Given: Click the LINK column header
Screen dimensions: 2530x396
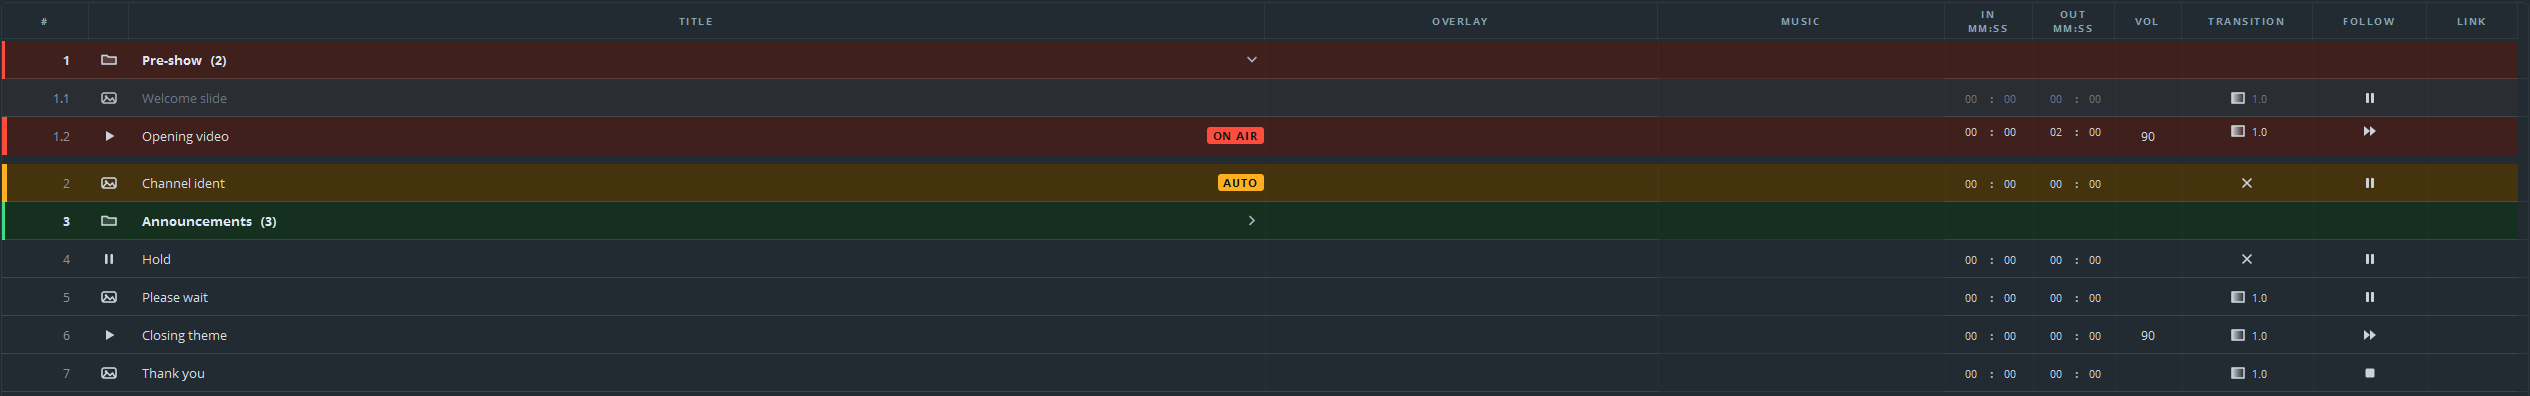Looking at the screenshot, I should 2471,21.
